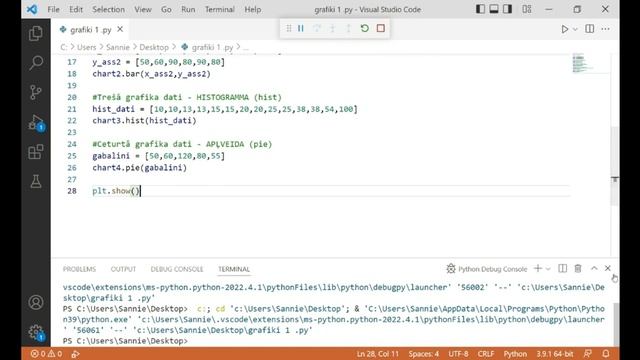Click the debug launch status bar icon
Viewport: 640px width, 360px height.
coord(76,354)
